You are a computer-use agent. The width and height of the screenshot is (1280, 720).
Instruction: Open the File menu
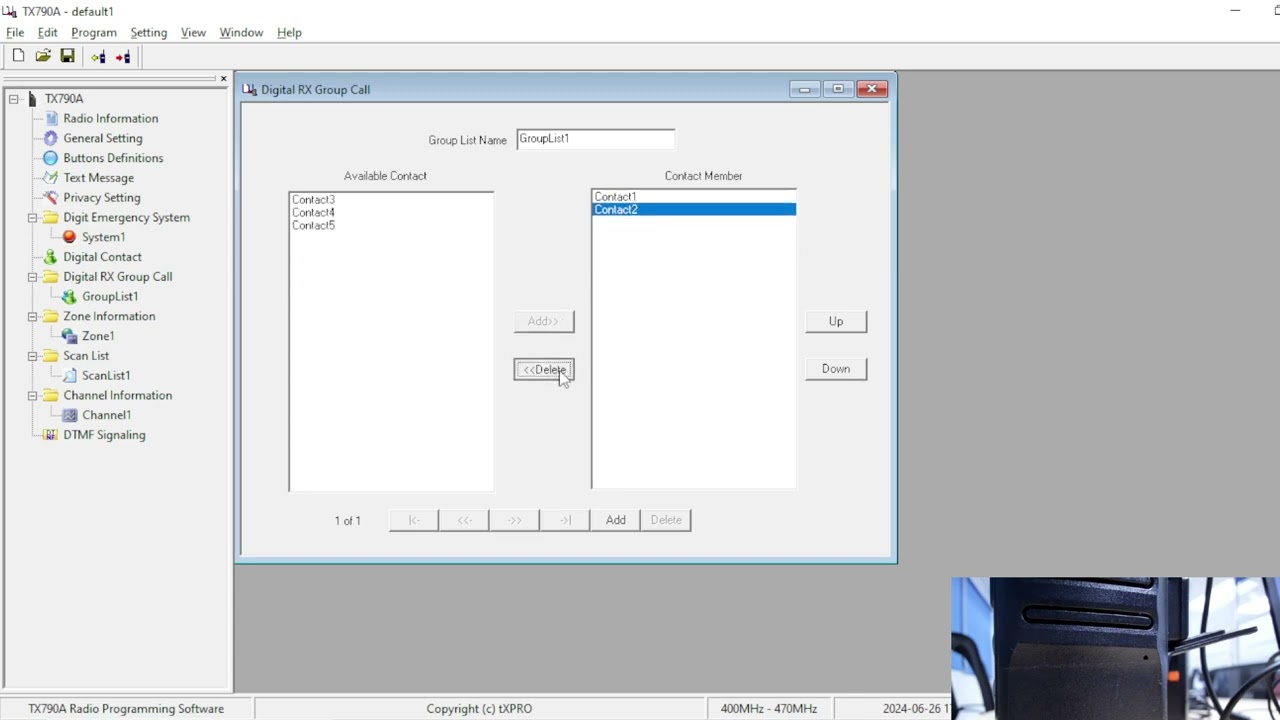15,32
